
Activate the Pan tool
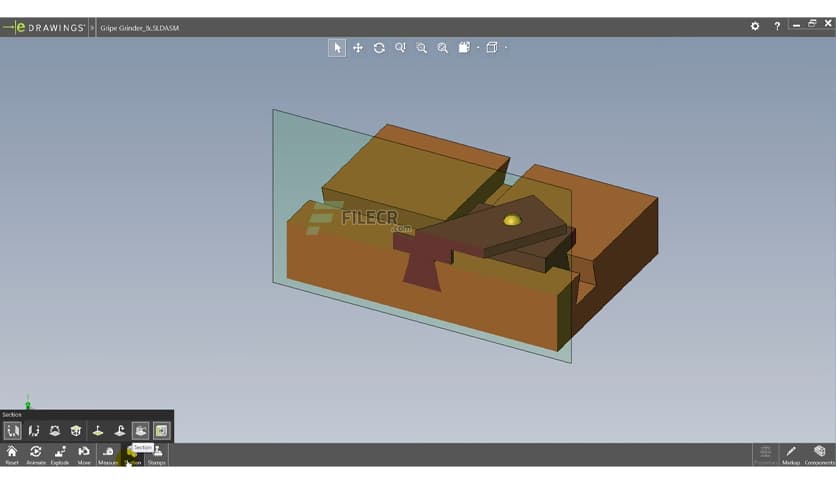coord(358,48)
